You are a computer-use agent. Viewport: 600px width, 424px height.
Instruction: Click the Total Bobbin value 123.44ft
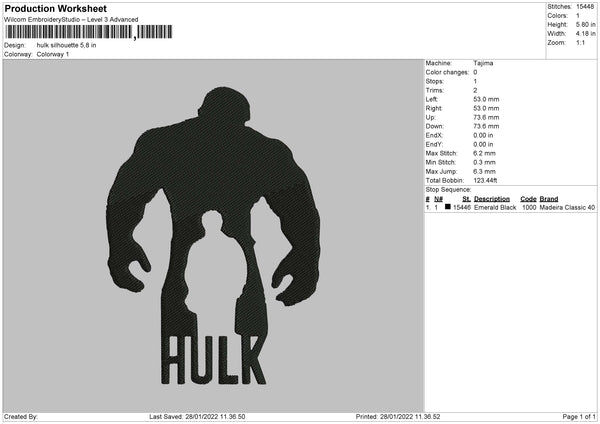coord(485,180)
